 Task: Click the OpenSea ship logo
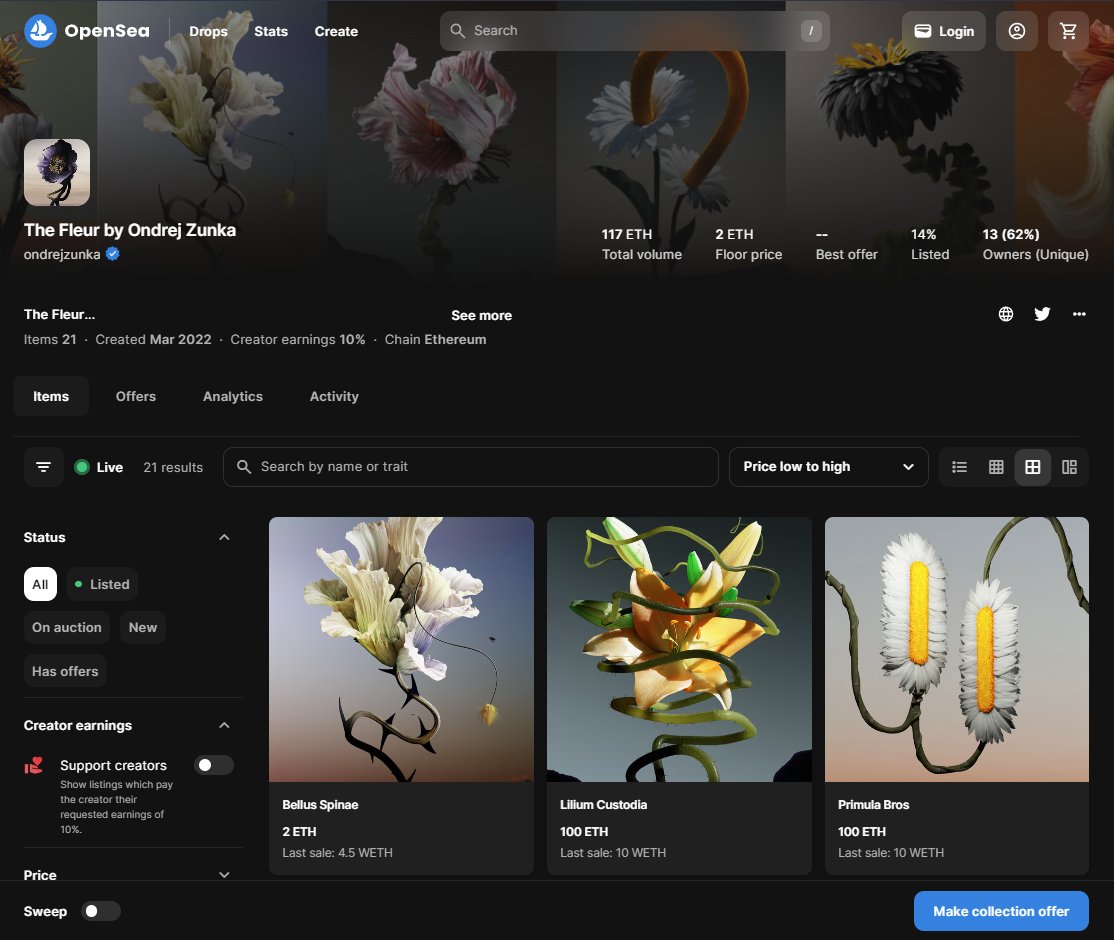point(40,31)
